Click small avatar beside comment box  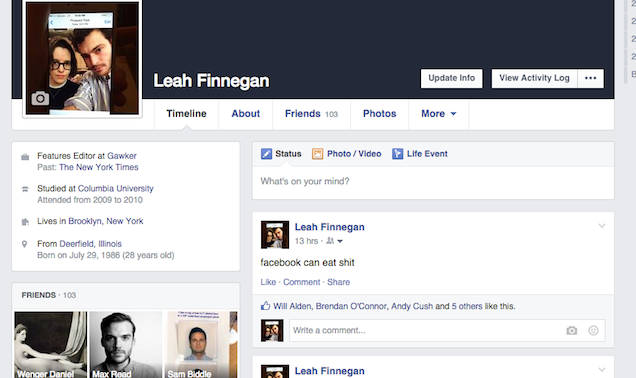272,330
